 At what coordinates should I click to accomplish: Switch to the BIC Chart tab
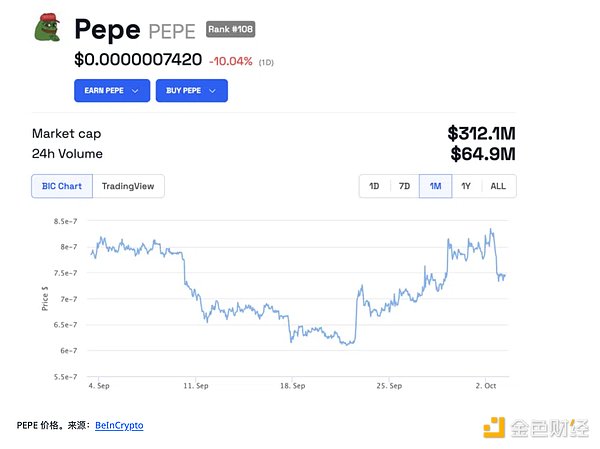point(62,186)
